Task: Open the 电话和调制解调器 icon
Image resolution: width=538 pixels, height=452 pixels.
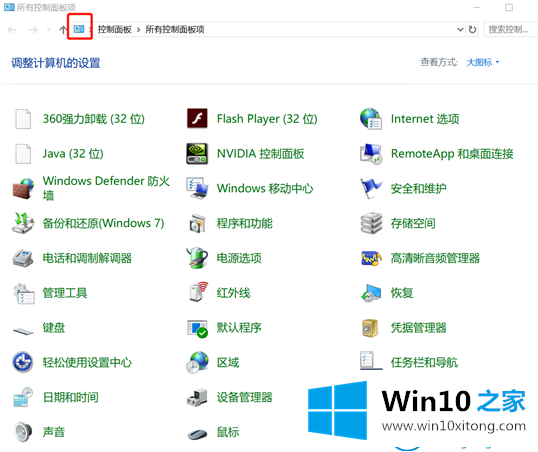Action: [23, 258]
